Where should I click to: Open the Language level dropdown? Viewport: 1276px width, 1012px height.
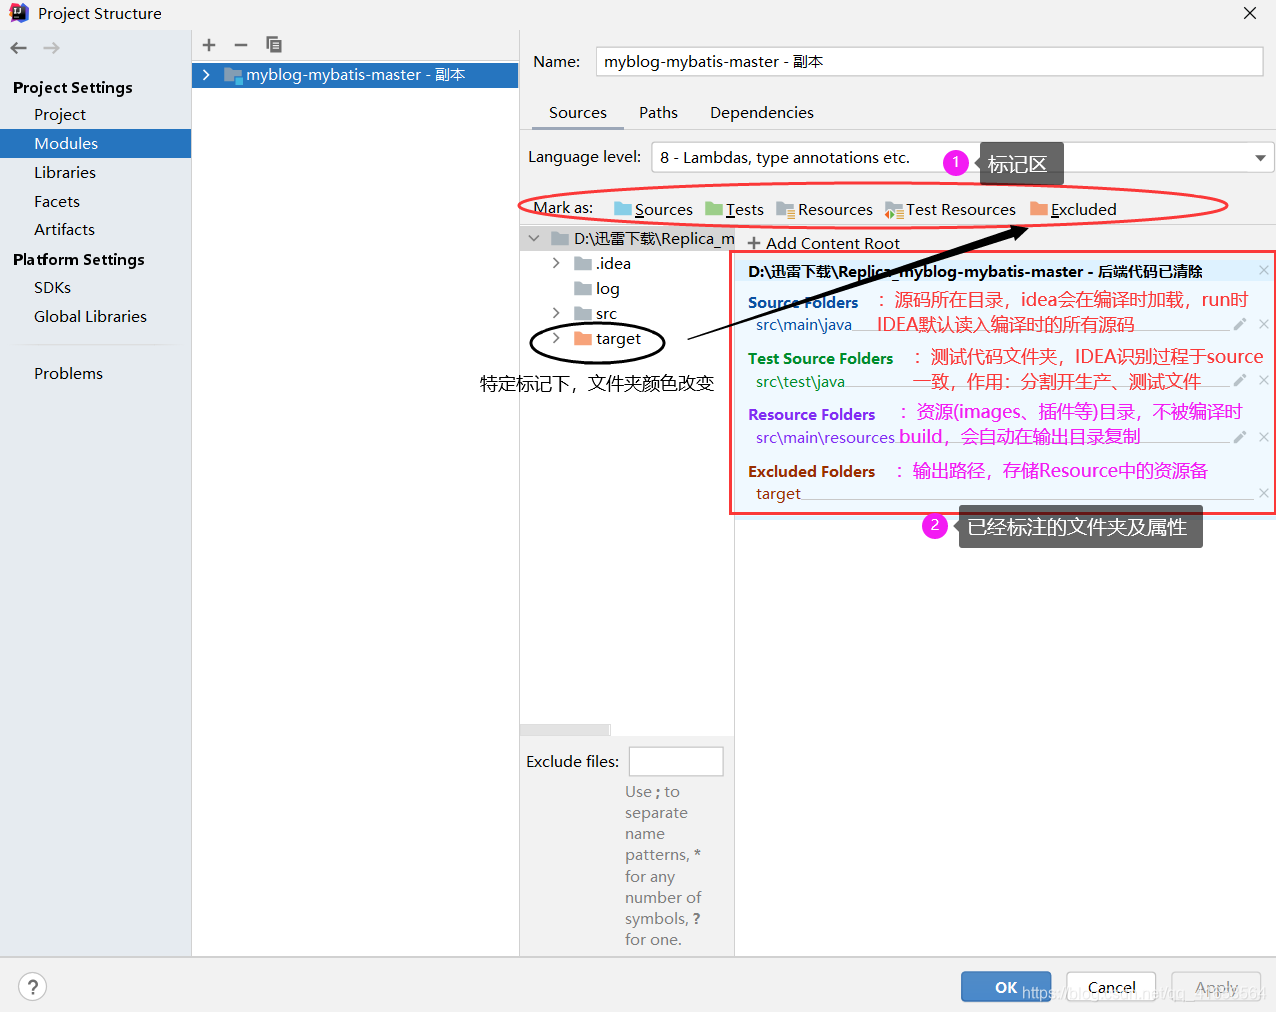(x=1260, y=158)
